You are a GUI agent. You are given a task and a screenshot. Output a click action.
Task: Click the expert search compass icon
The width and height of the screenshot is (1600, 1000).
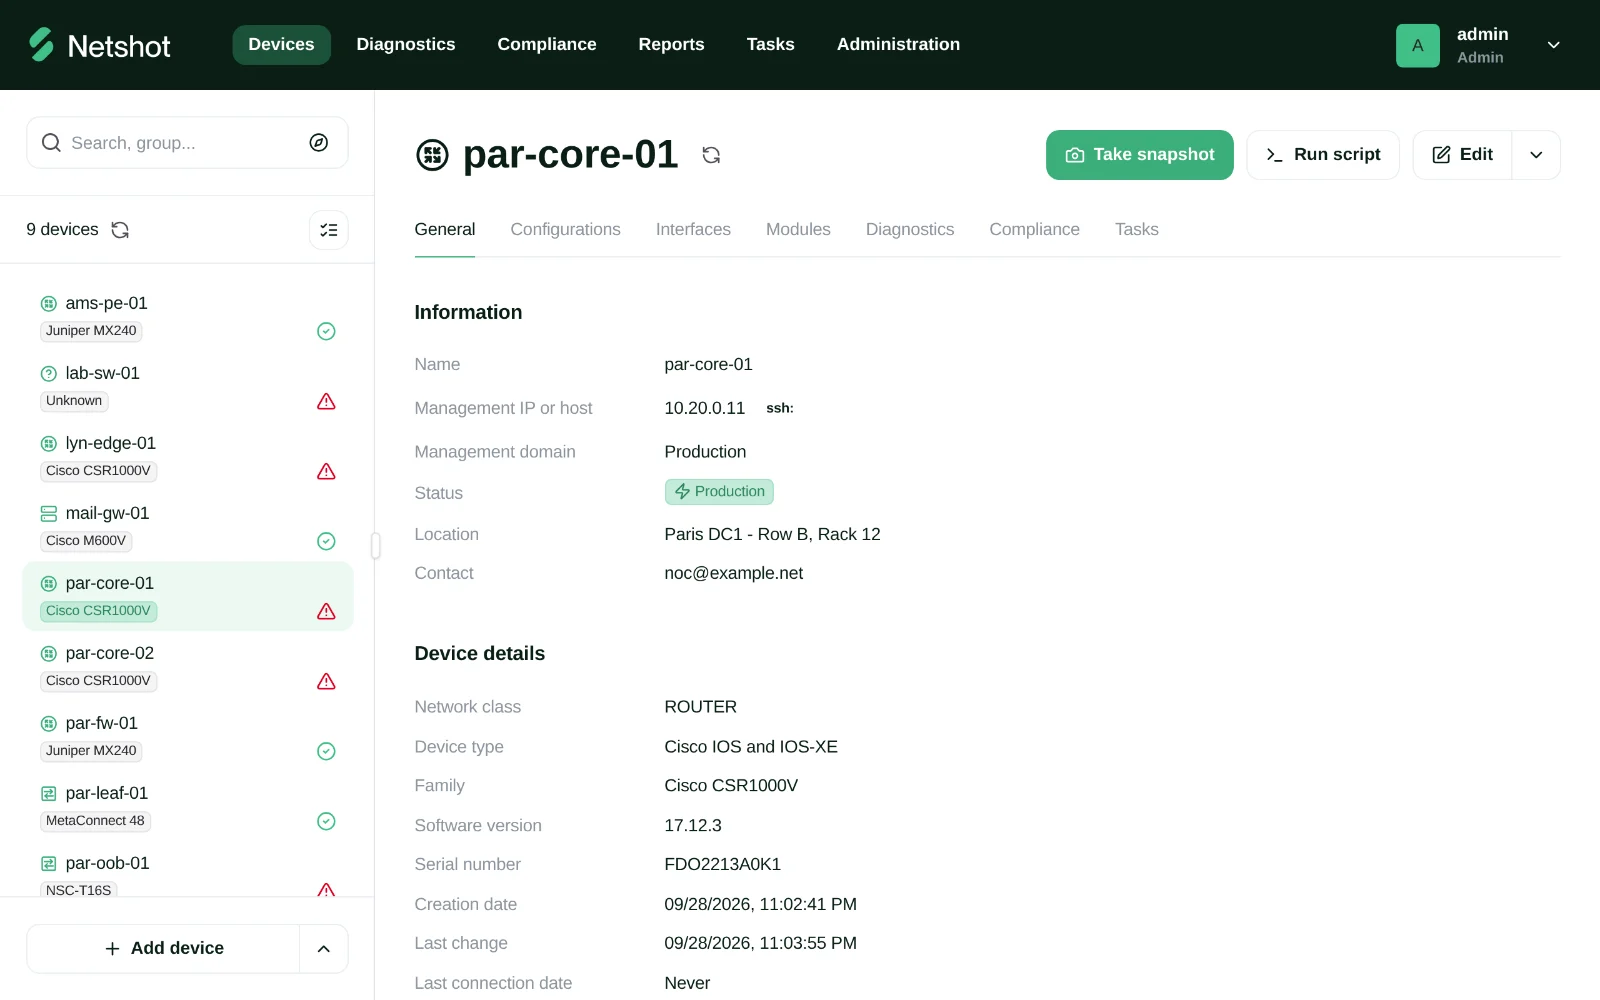pyautogui.click(x=319, y=143)
